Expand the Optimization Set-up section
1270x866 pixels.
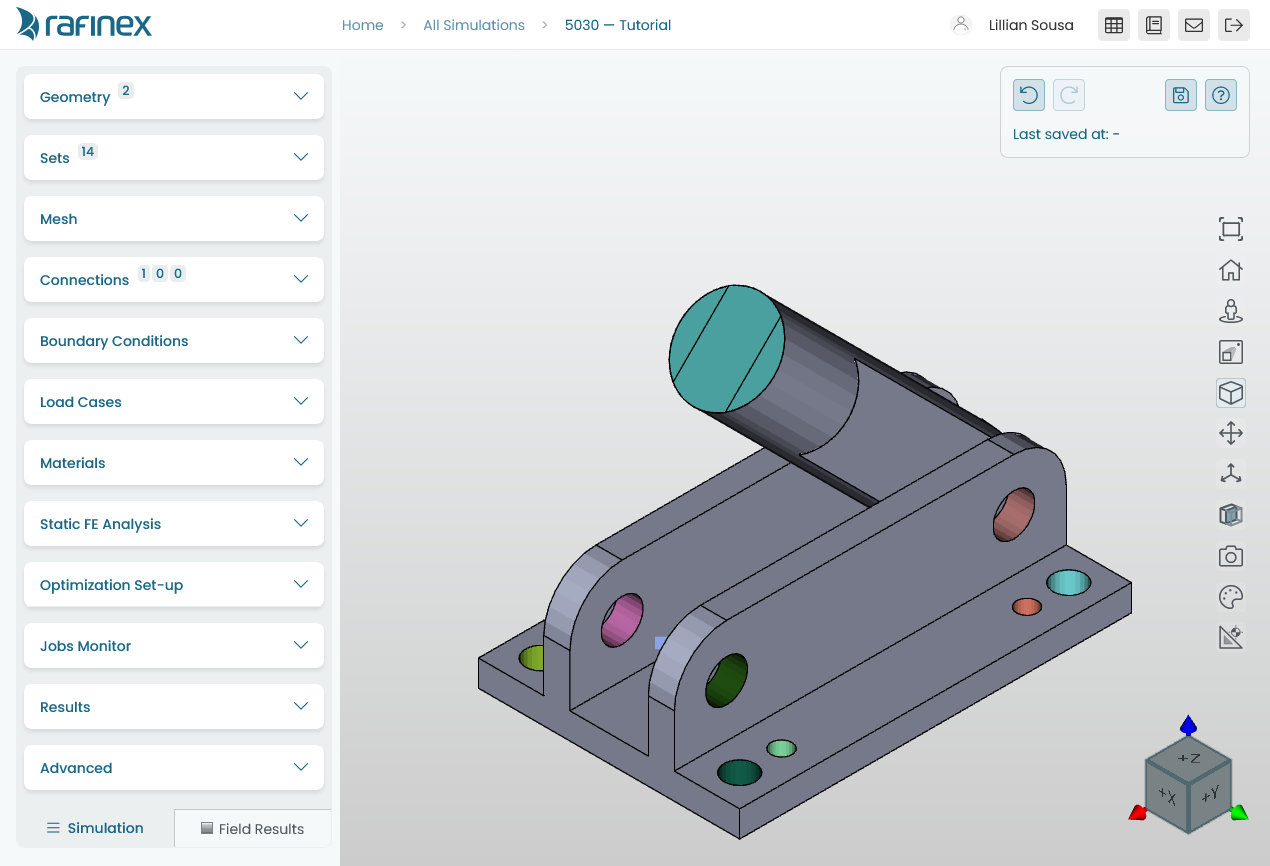tap(174, 584)
